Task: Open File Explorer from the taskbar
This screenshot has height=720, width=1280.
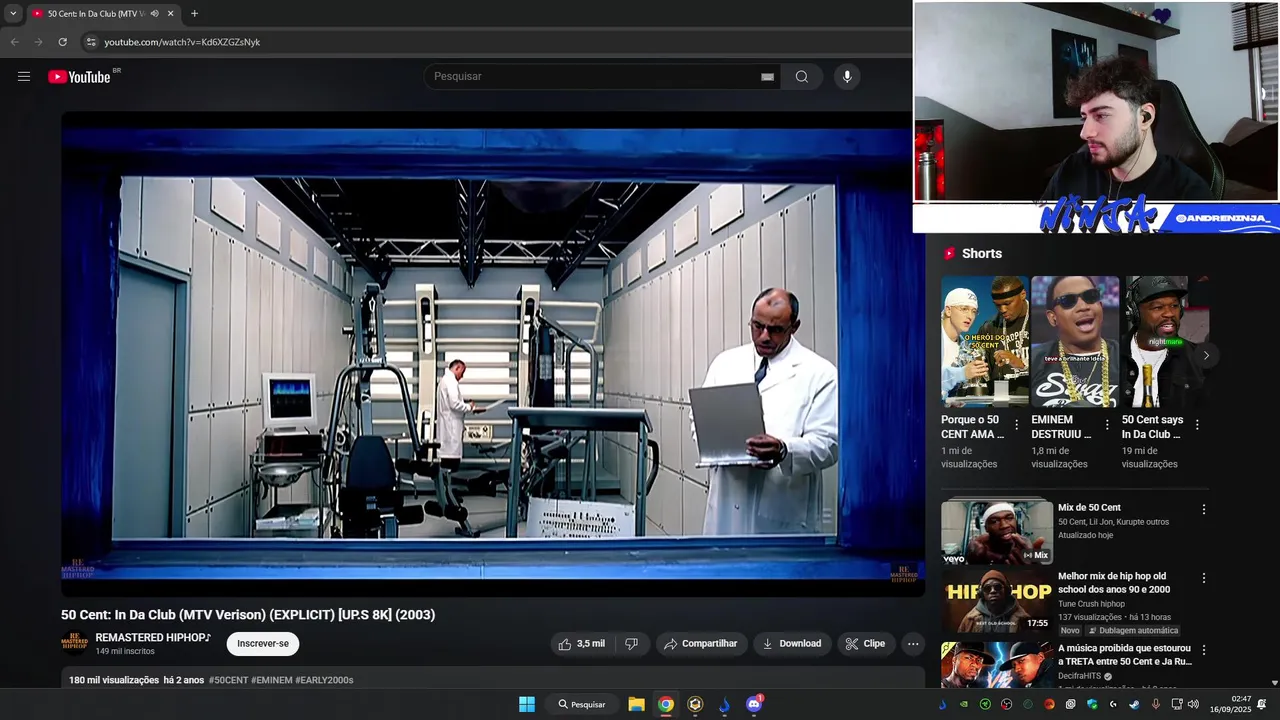Action: click(x=636, y=704)
